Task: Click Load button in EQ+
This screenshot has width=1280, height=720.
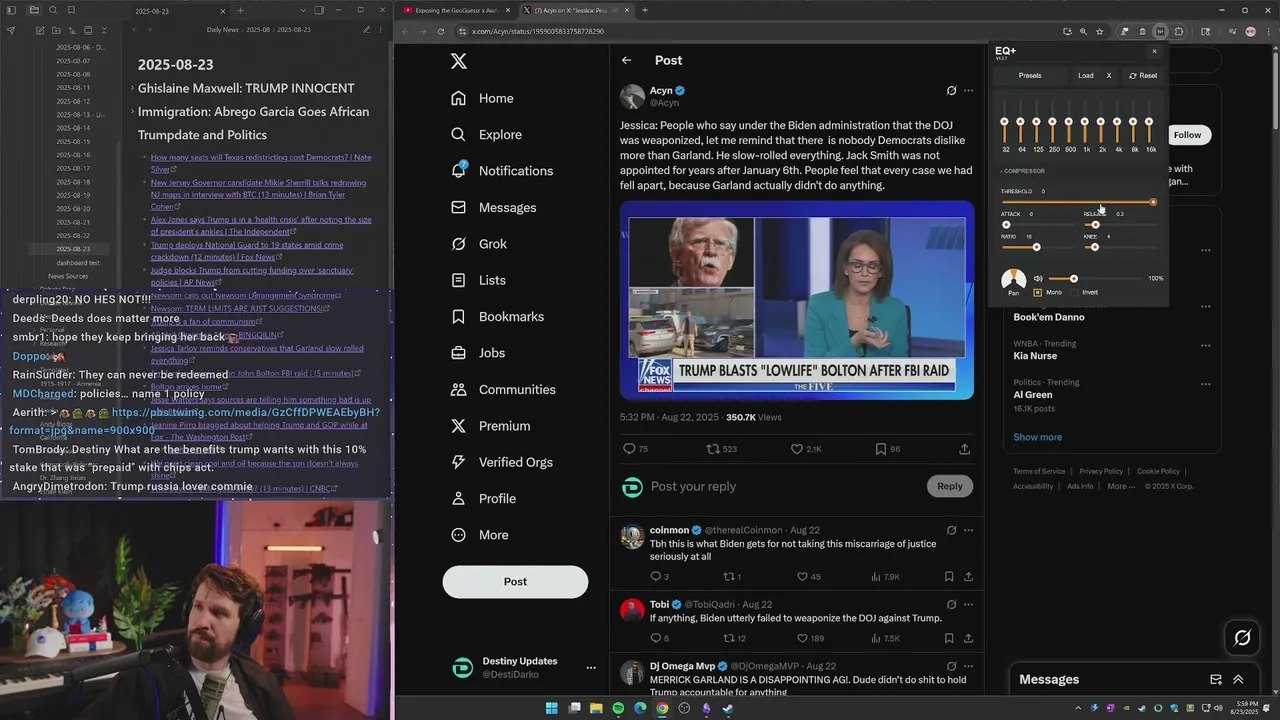Action: 1086,76
